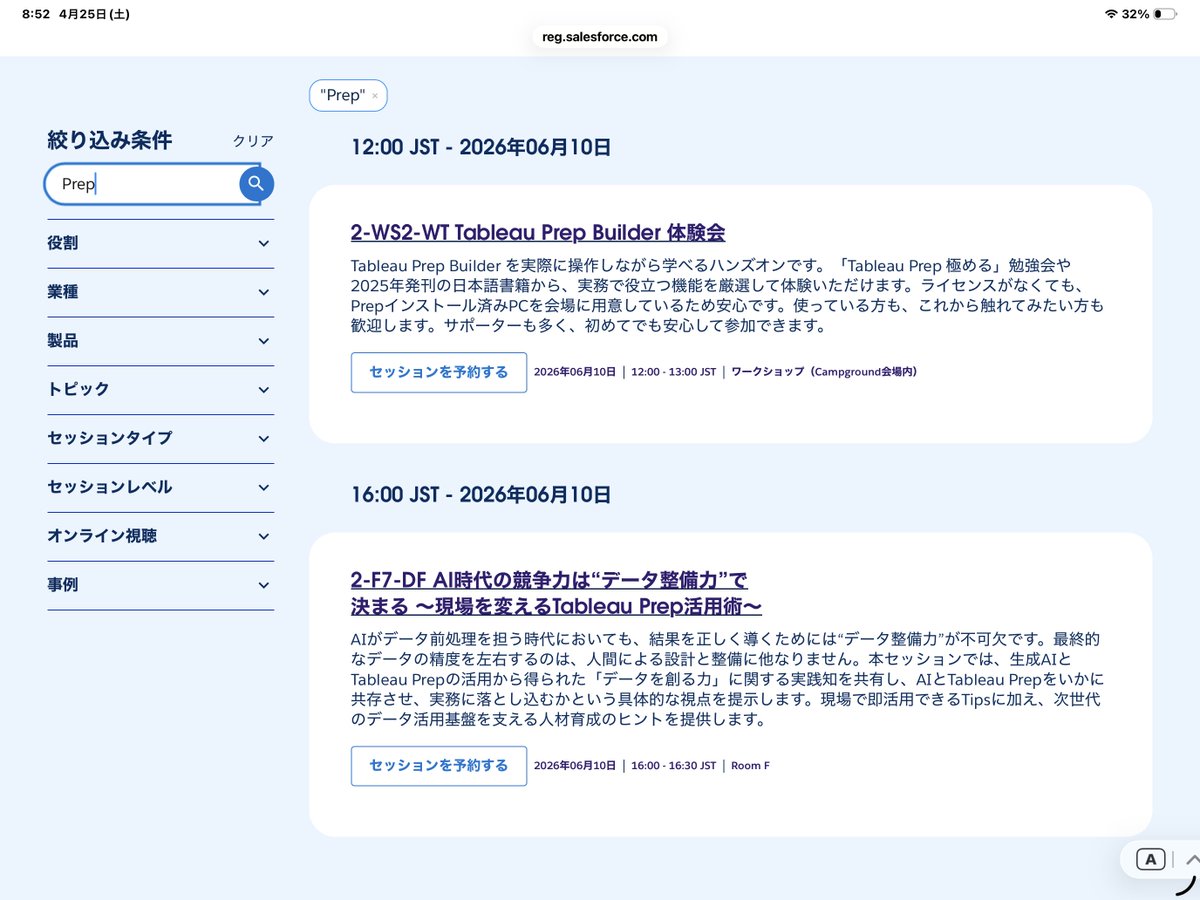1200x900 pixels.
Task: Expand the セッションレベル filter
Action: point(160,487)
